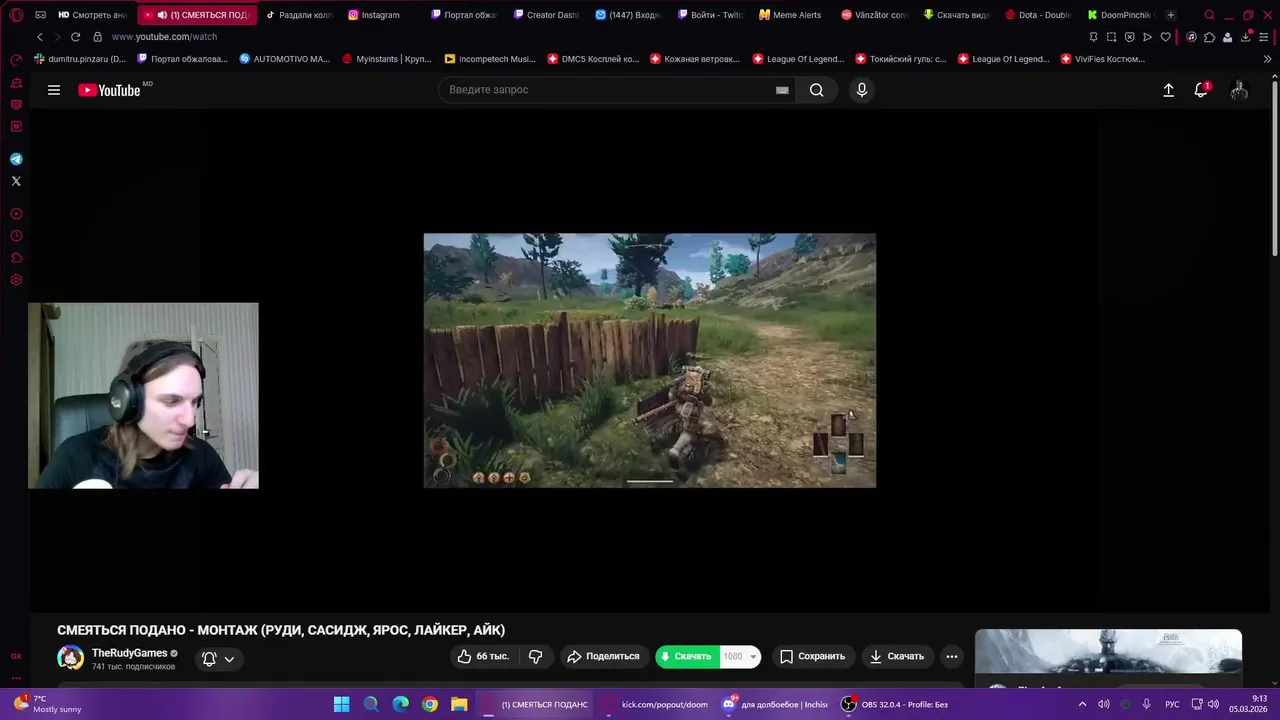Like the video (66 тыс.)
1280x720 pixels.
[x=485, y=656]
